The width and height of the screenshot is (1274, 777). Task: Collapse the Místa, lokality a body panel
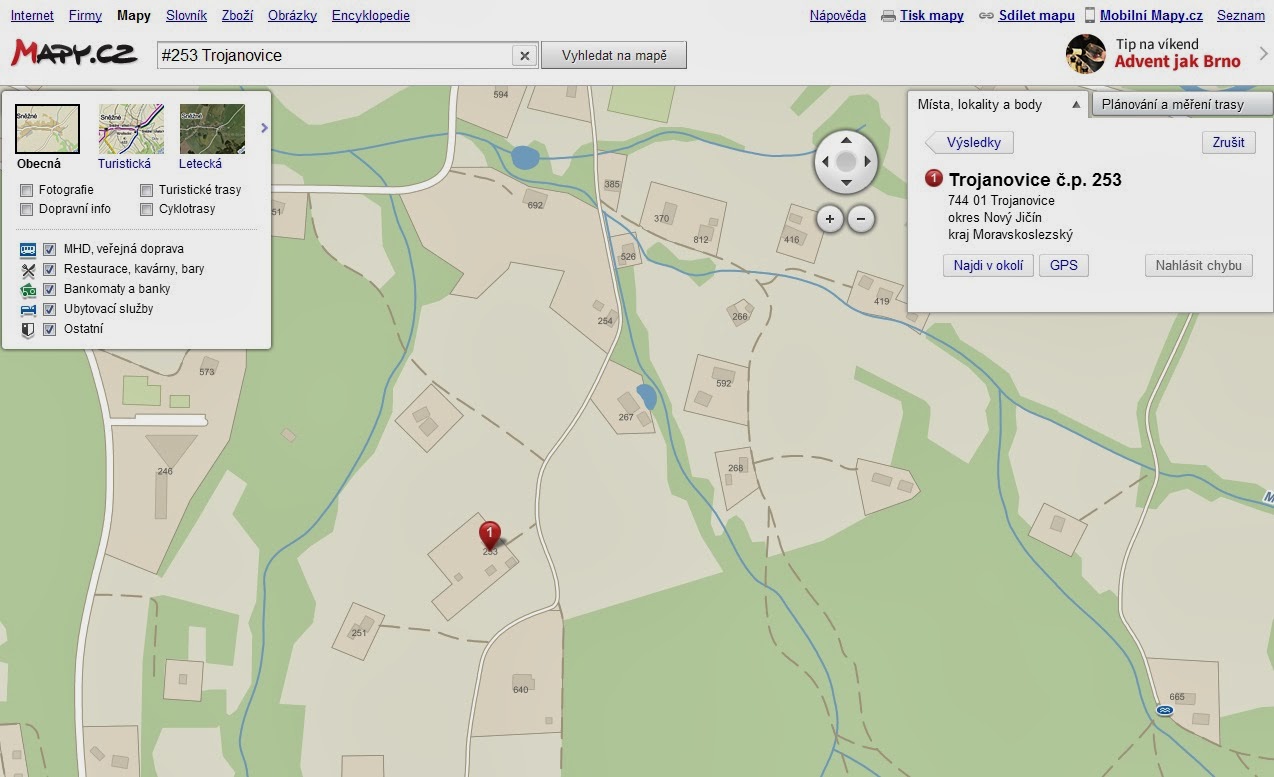tap(1077, 103)
